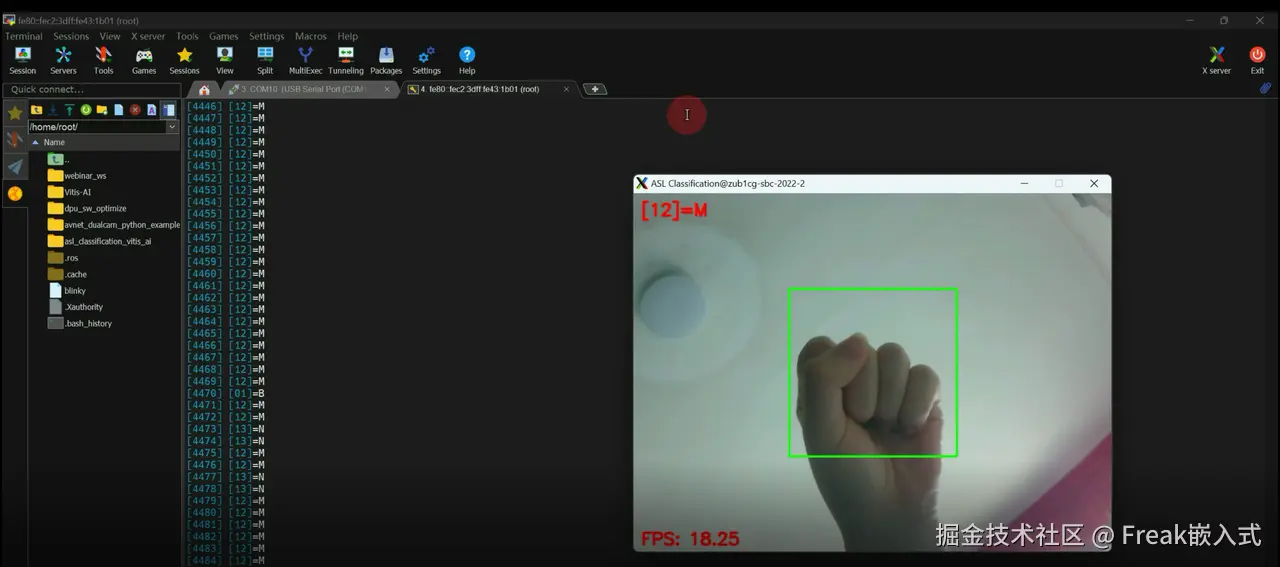Select the webinar_ws folder
The image size is (1280, 567).
pos(77,176)
